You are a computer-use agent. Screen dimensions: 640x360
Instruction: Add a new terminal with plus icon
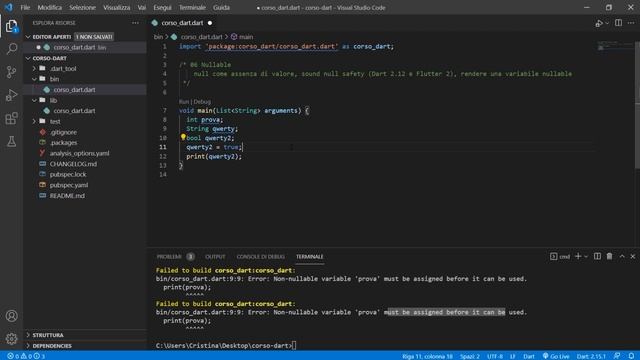(x=578, y=256)
